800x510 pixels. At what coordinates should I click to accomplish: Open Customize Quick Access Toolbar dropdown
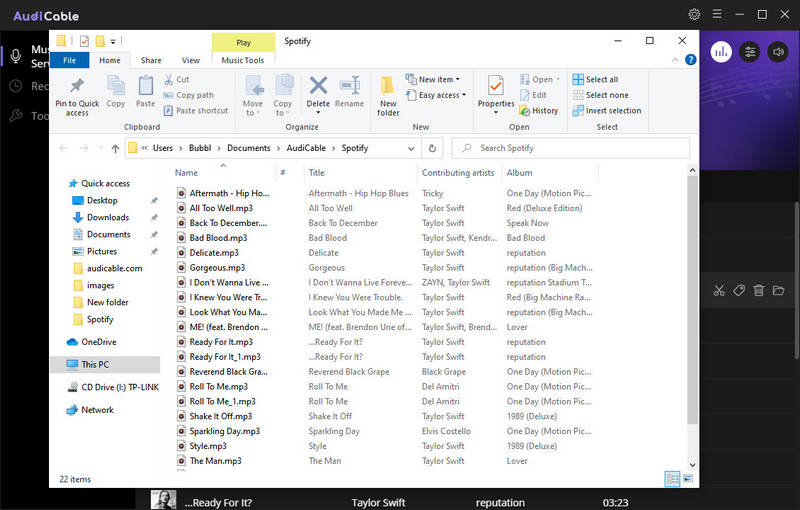(x=113, y=41)
